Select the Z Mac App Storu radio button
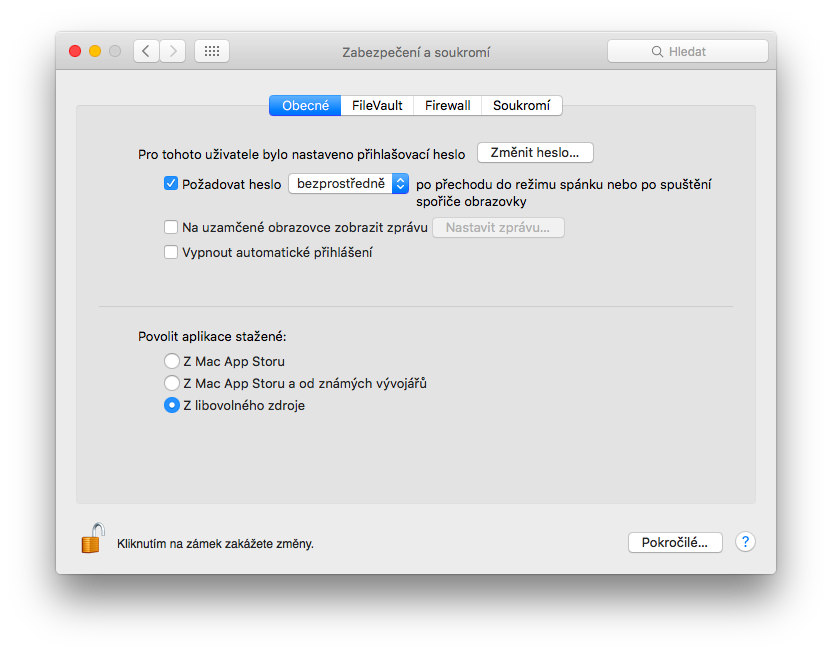832x654 pixels. pos(171,361)
